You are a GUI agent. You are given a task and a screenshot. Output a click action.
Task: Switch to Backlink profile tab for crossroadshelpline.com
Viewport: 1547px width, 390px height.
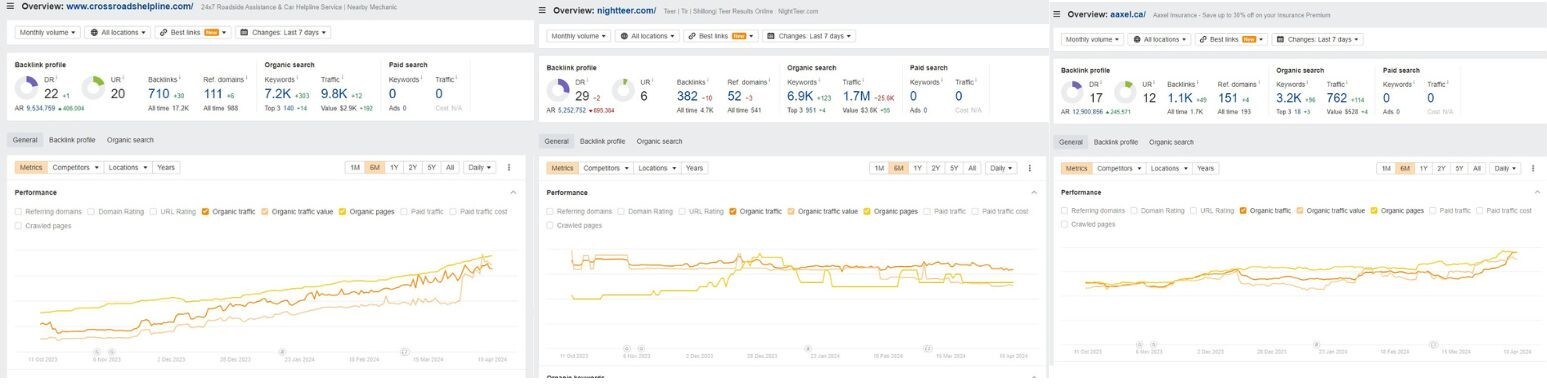point(72,140)
